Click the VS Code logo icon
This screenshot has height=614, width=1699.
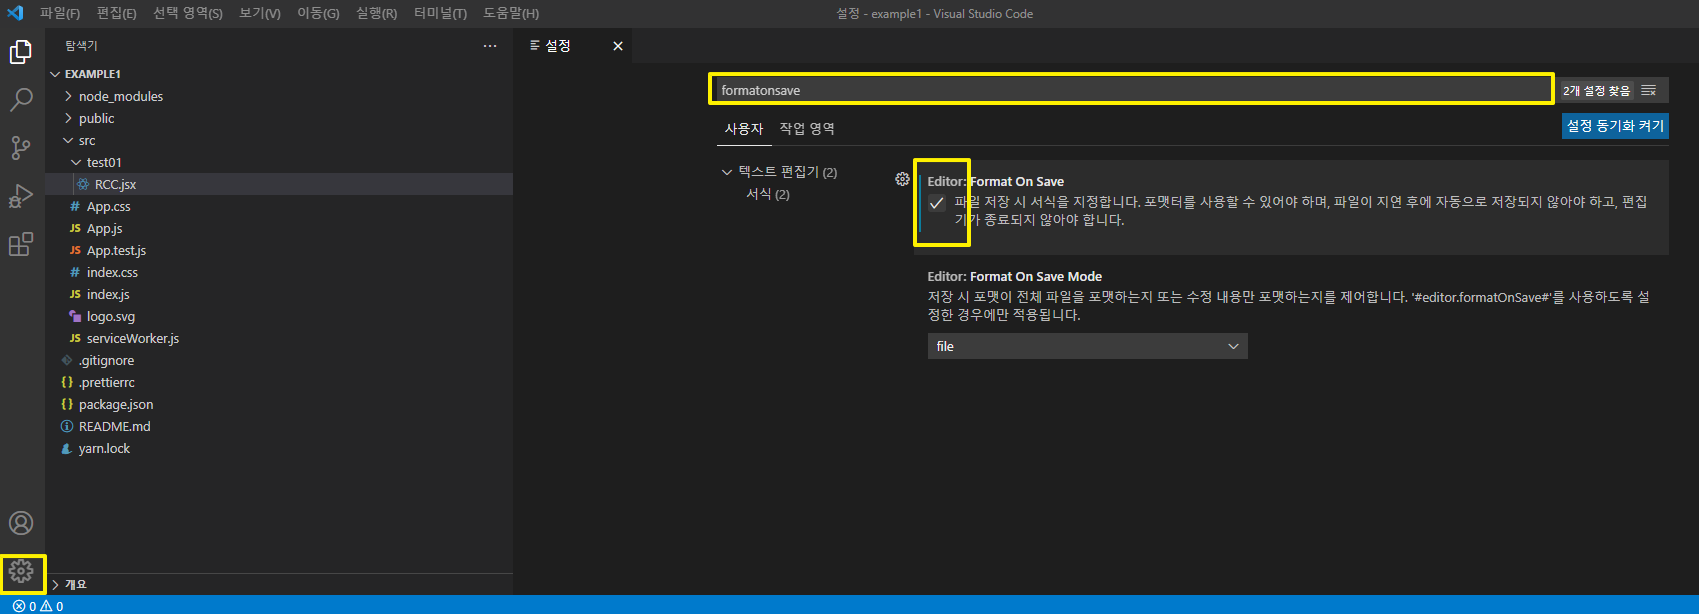[x=15, y=13]
